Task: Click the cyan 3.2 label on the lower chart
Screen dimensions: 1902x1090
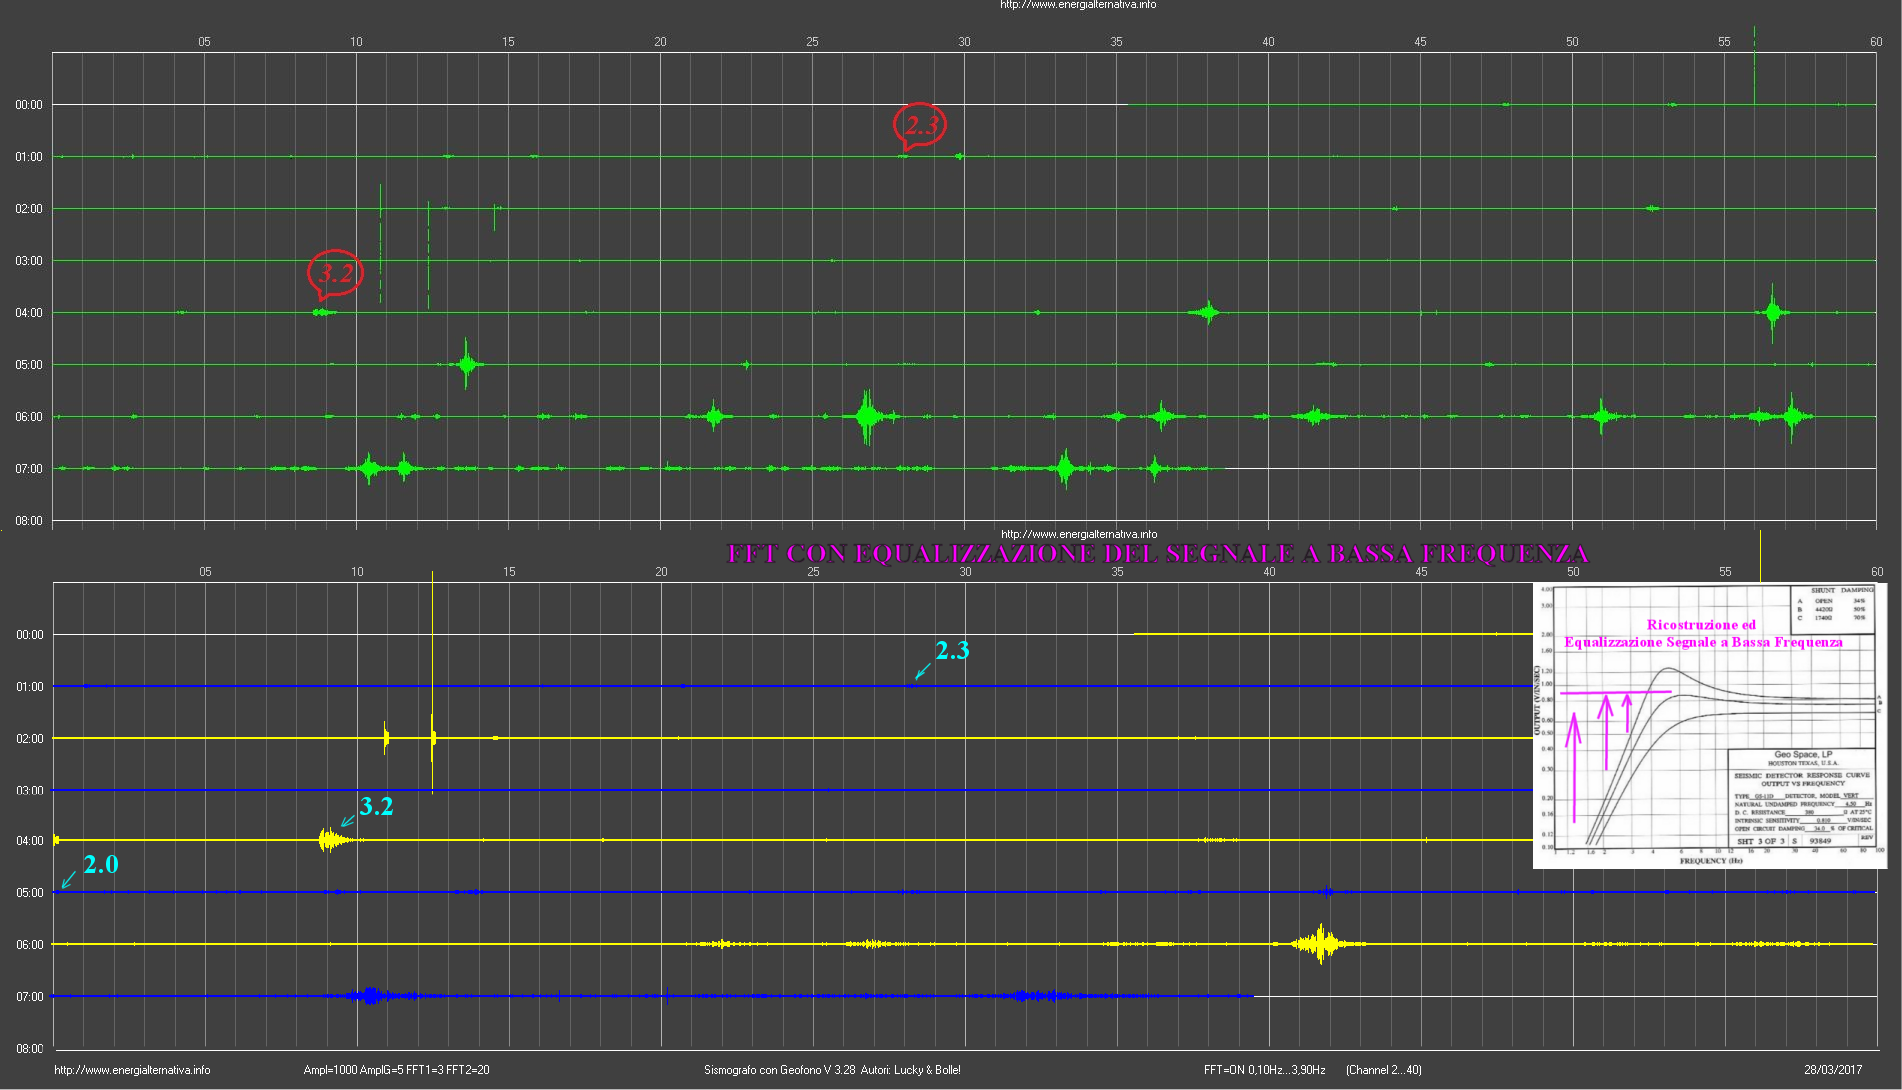Action: coord(377,806)
